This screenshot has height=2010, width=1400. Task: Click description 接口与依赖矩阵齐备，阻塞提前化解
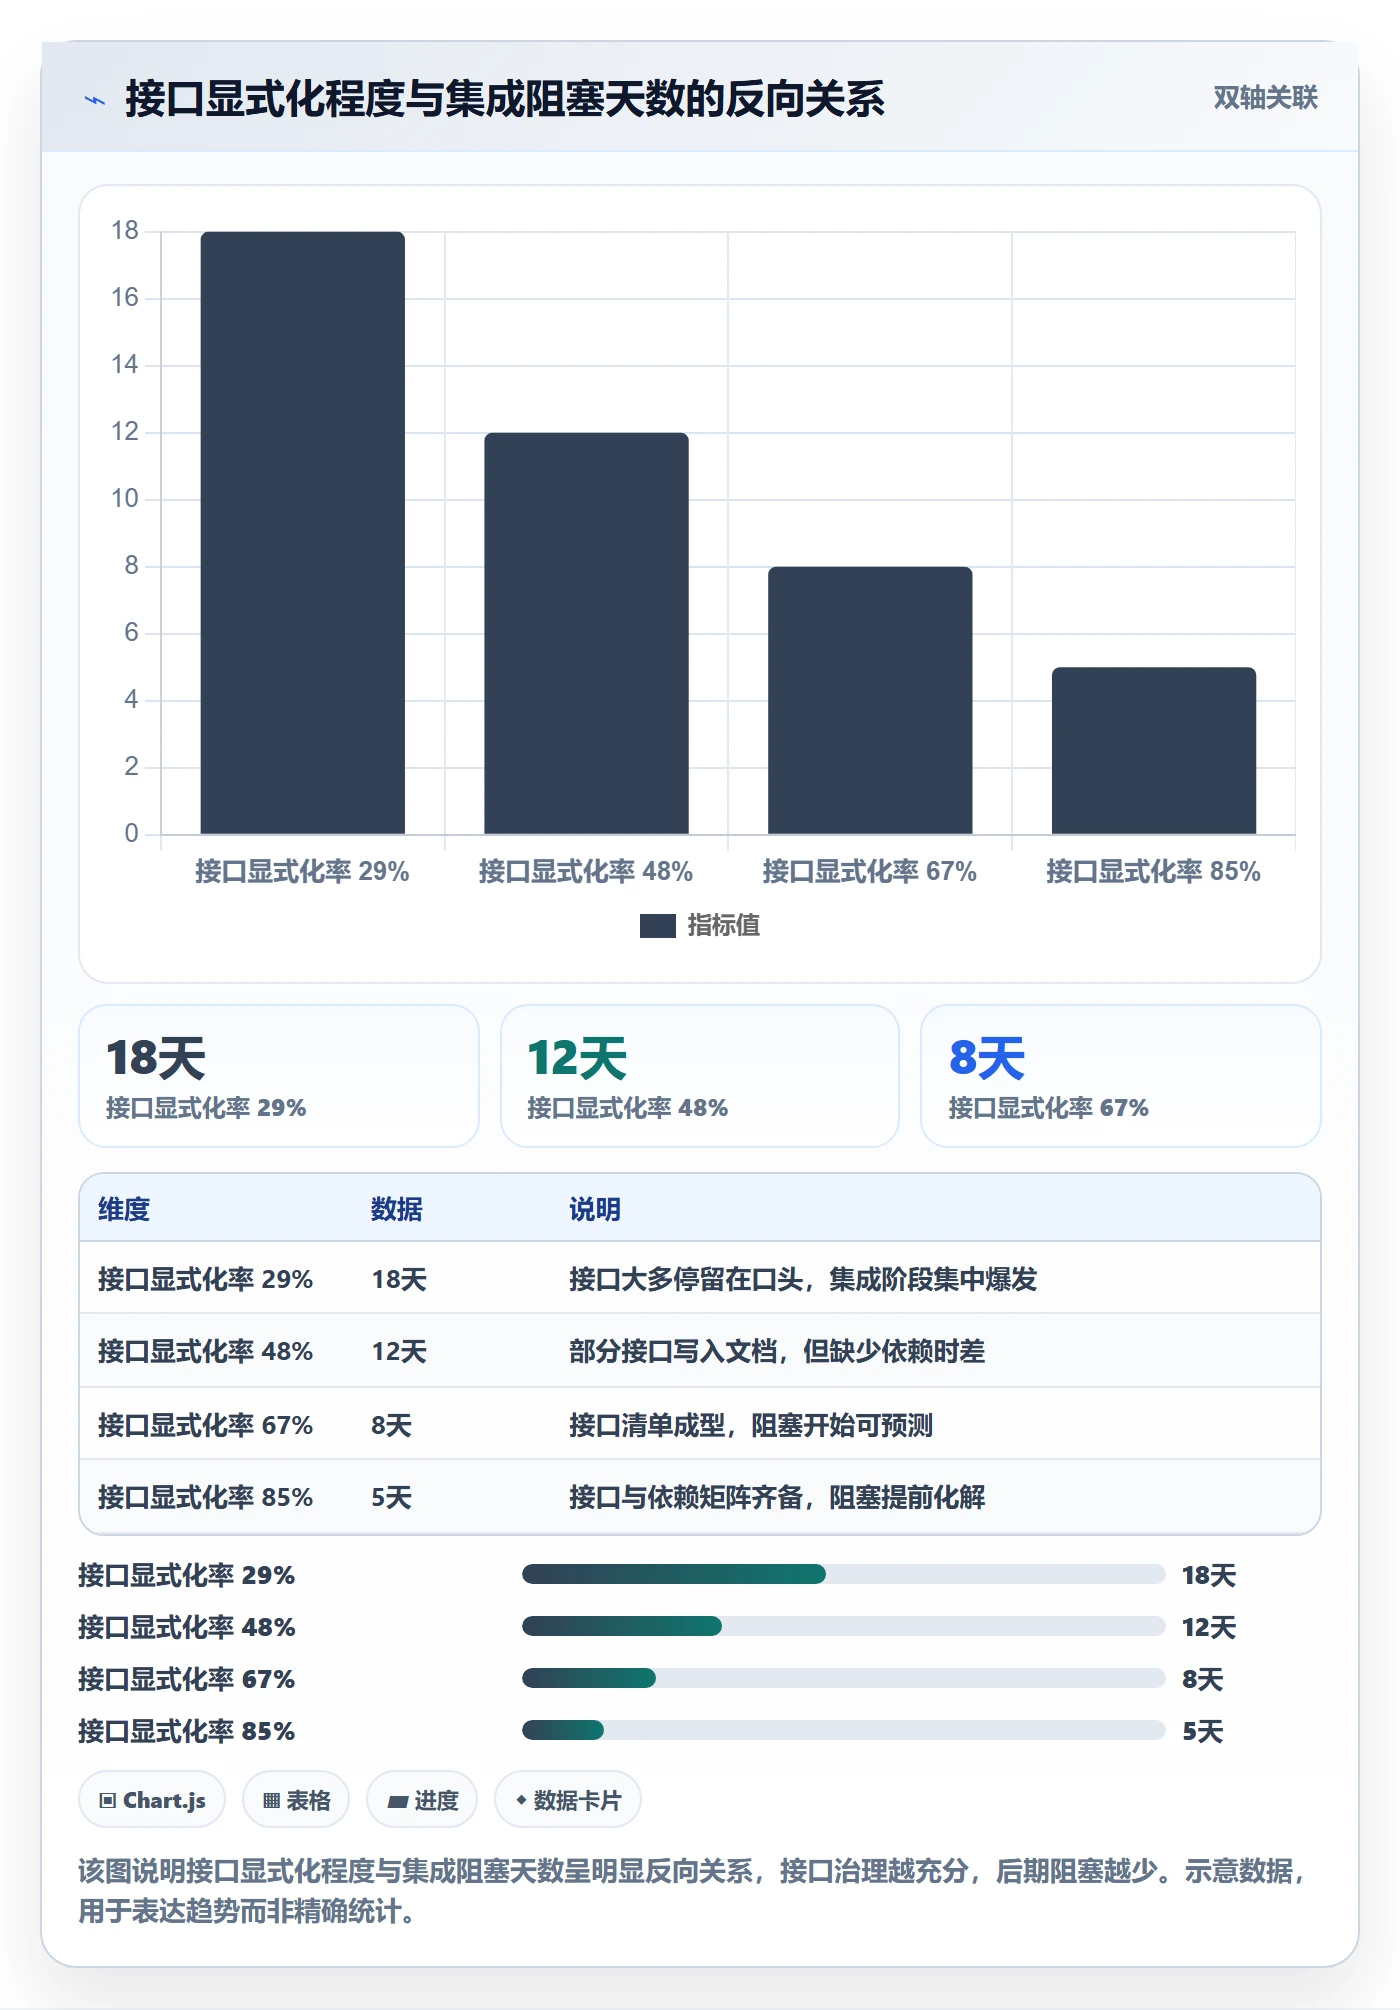tap(777, 1497)
